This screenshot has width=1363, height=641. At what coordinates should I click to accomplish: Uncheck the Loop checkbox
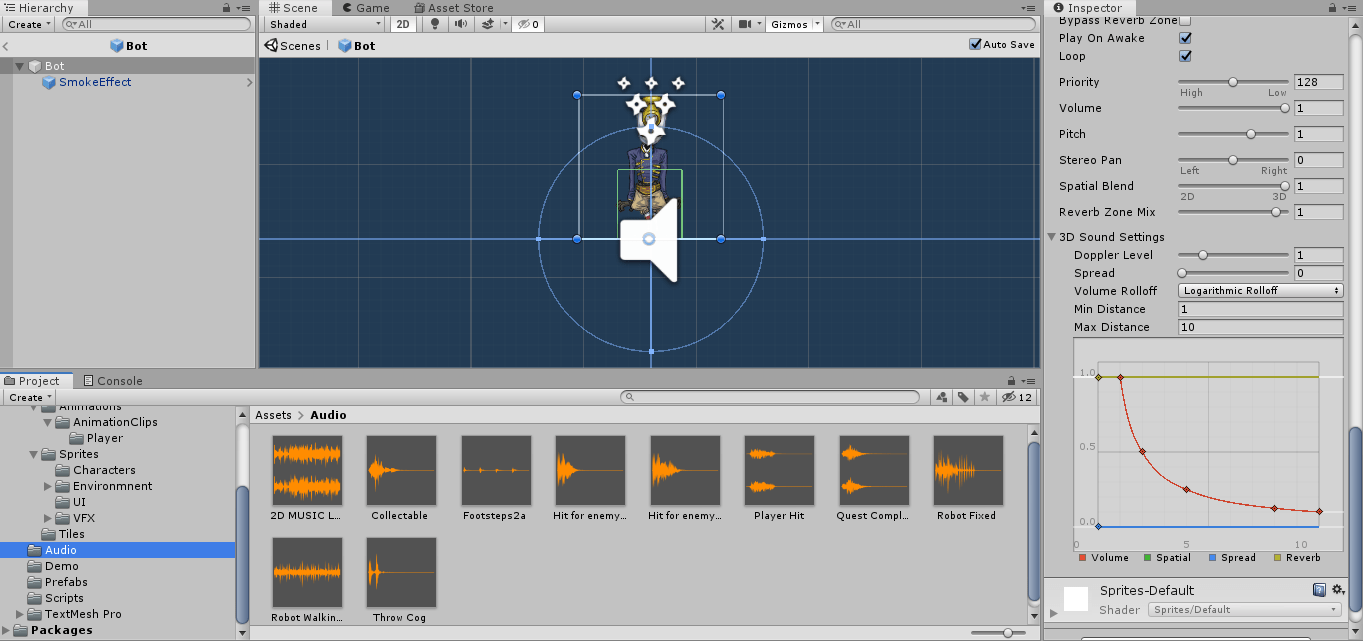(1185, 56)
